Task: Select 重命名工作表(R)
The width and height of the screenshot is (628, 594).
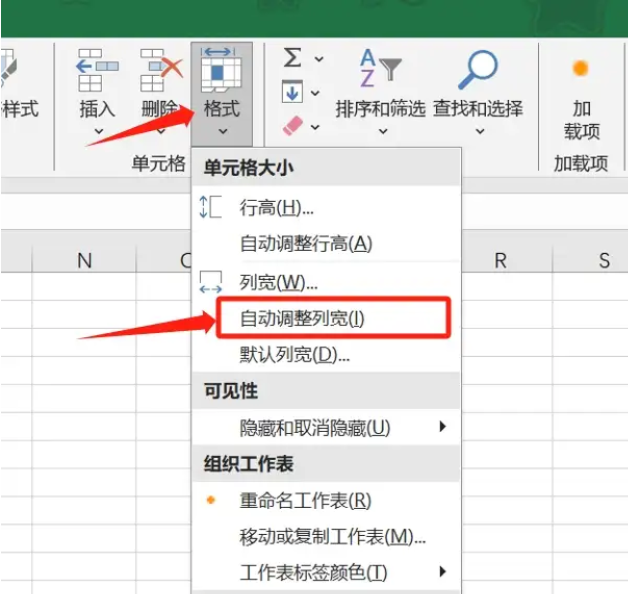Action: pos(326,500)
